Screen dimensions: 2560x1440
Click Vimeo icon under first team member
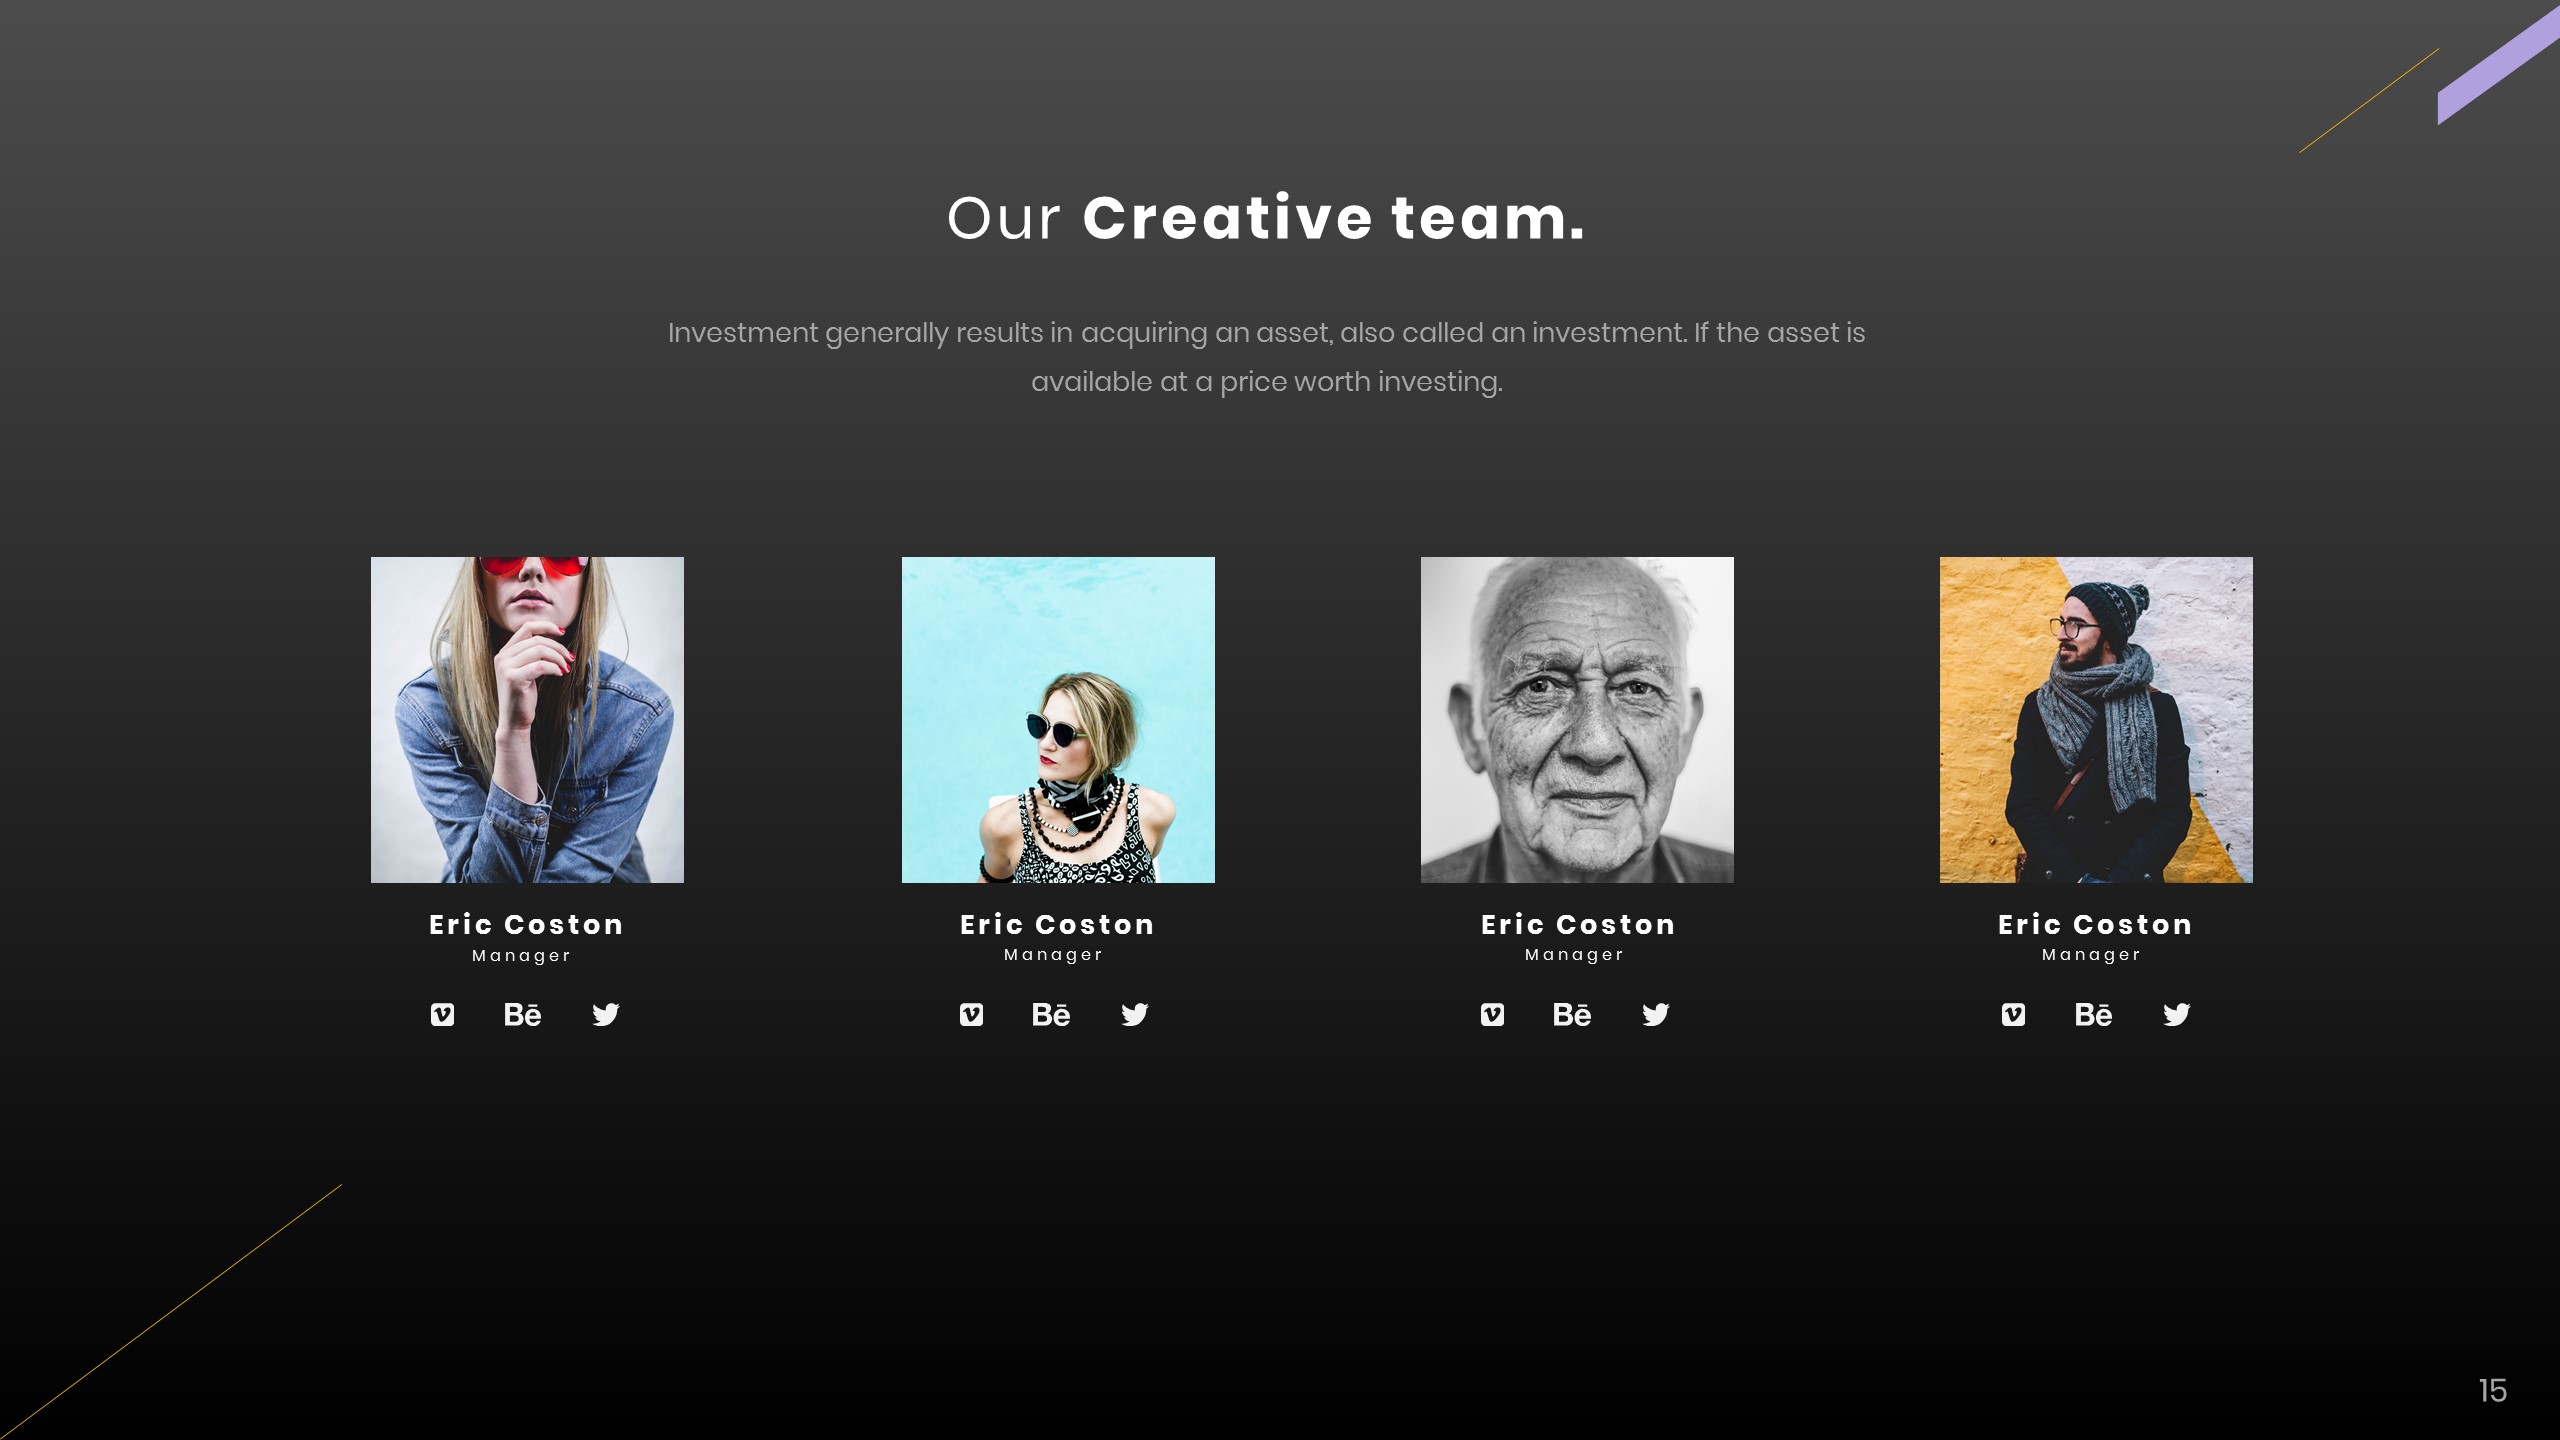[x=442, y=1014]
